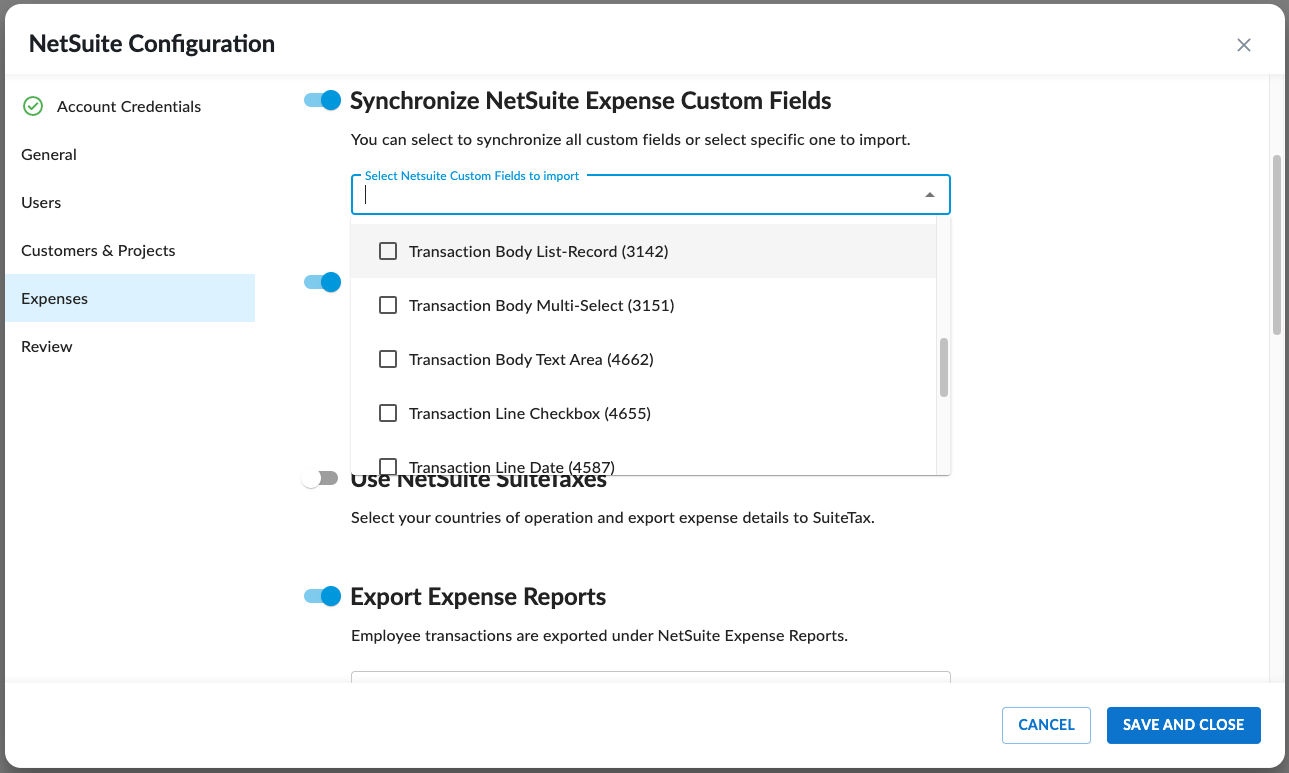The image size is (1289, 773).
Task: Toggle Export Expense Reports switch
Action: pos(323,596)
